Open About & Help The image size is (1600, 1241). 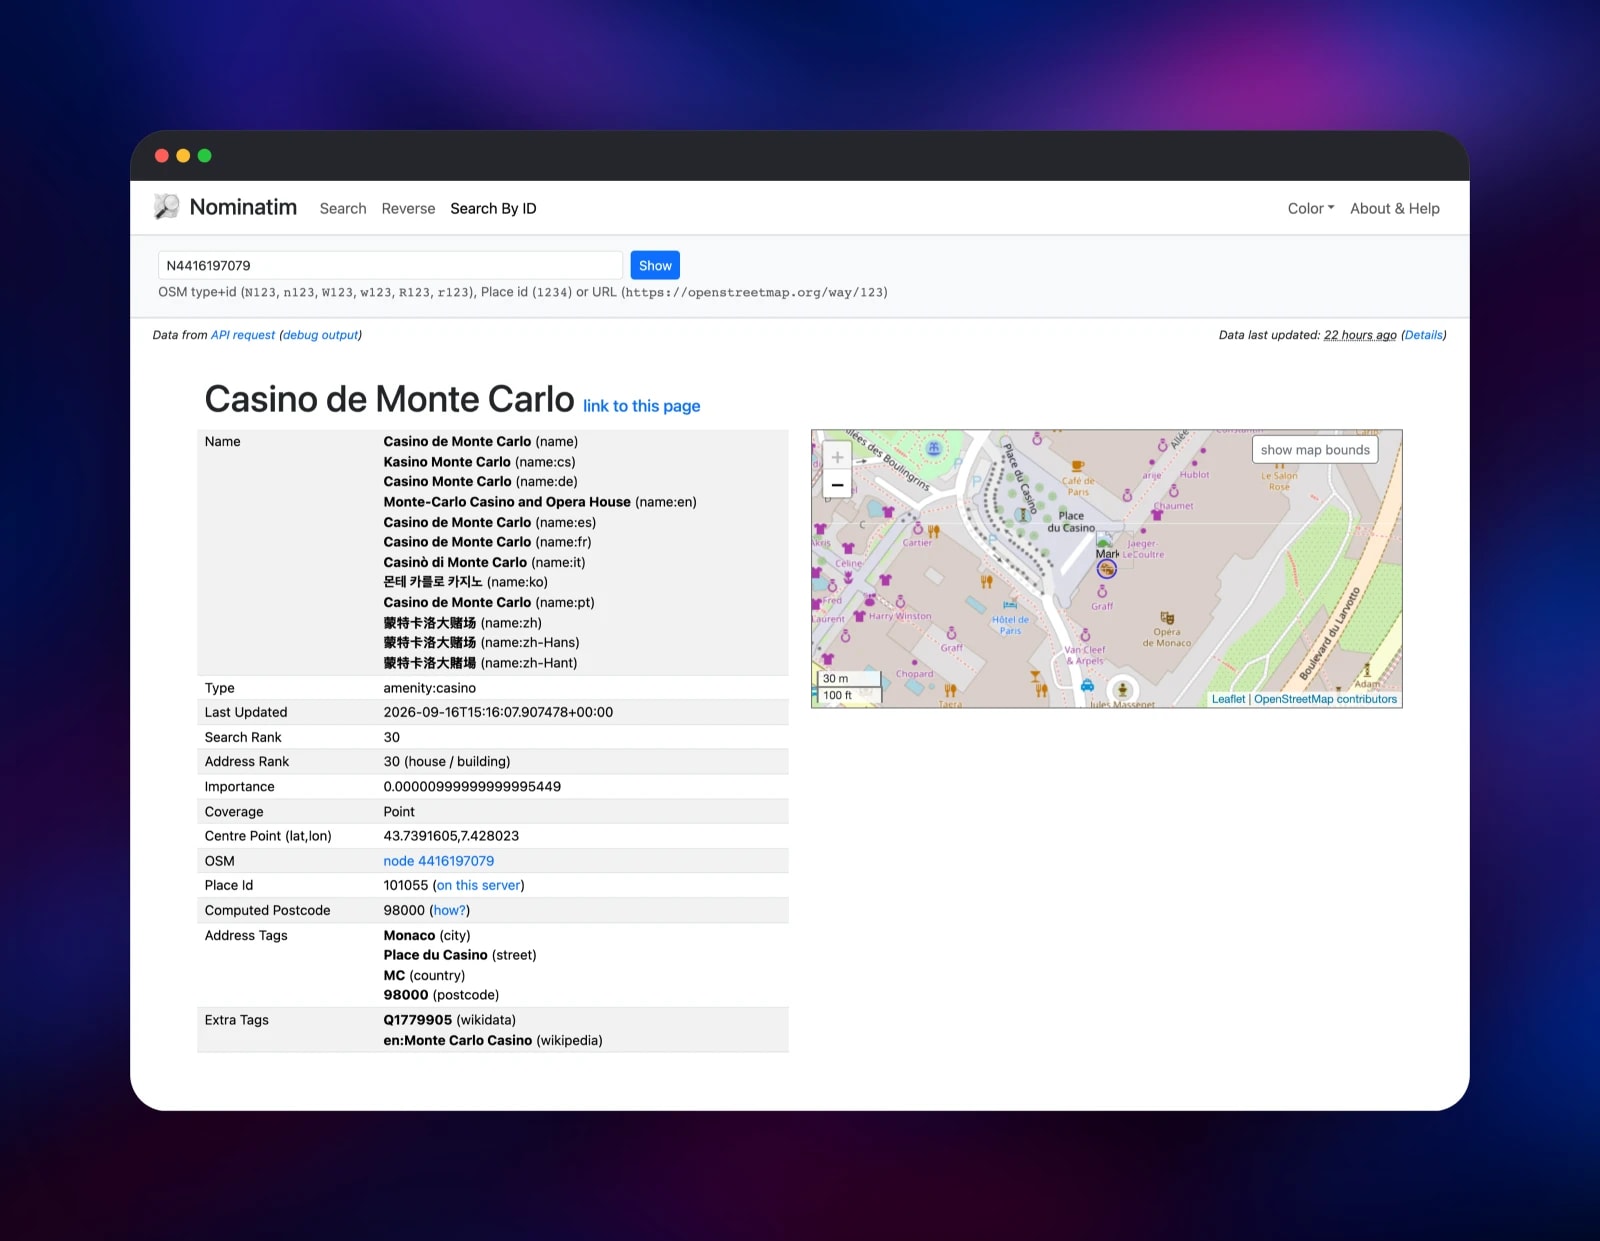pos(1395,208)
